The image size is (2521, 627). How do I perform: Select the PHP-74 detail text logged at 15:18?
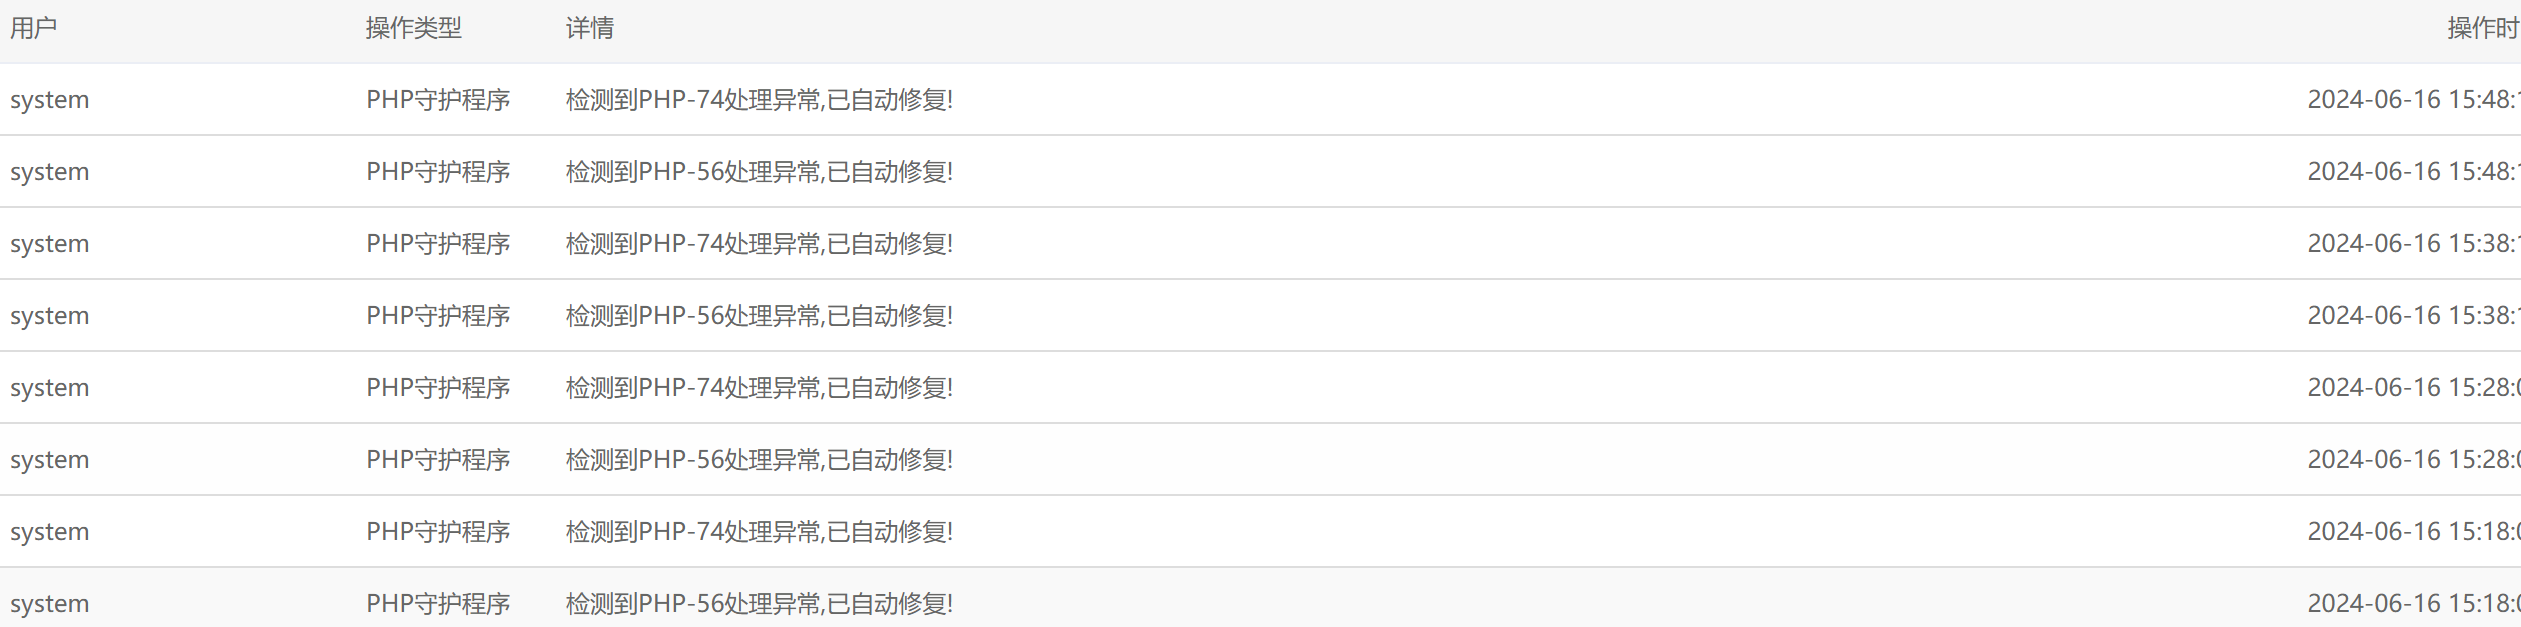(x=759, y=532)
